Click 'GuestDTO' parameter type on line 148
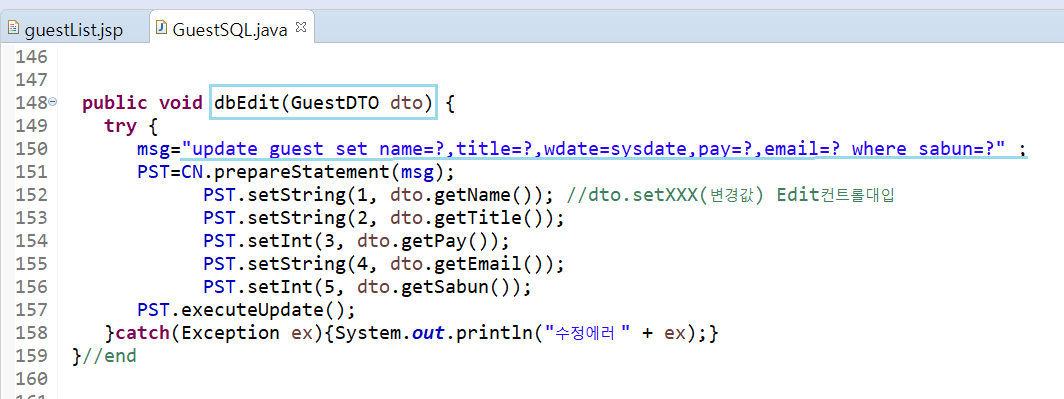The height and width of the screenshot is (399, 1064). (335, 103)
